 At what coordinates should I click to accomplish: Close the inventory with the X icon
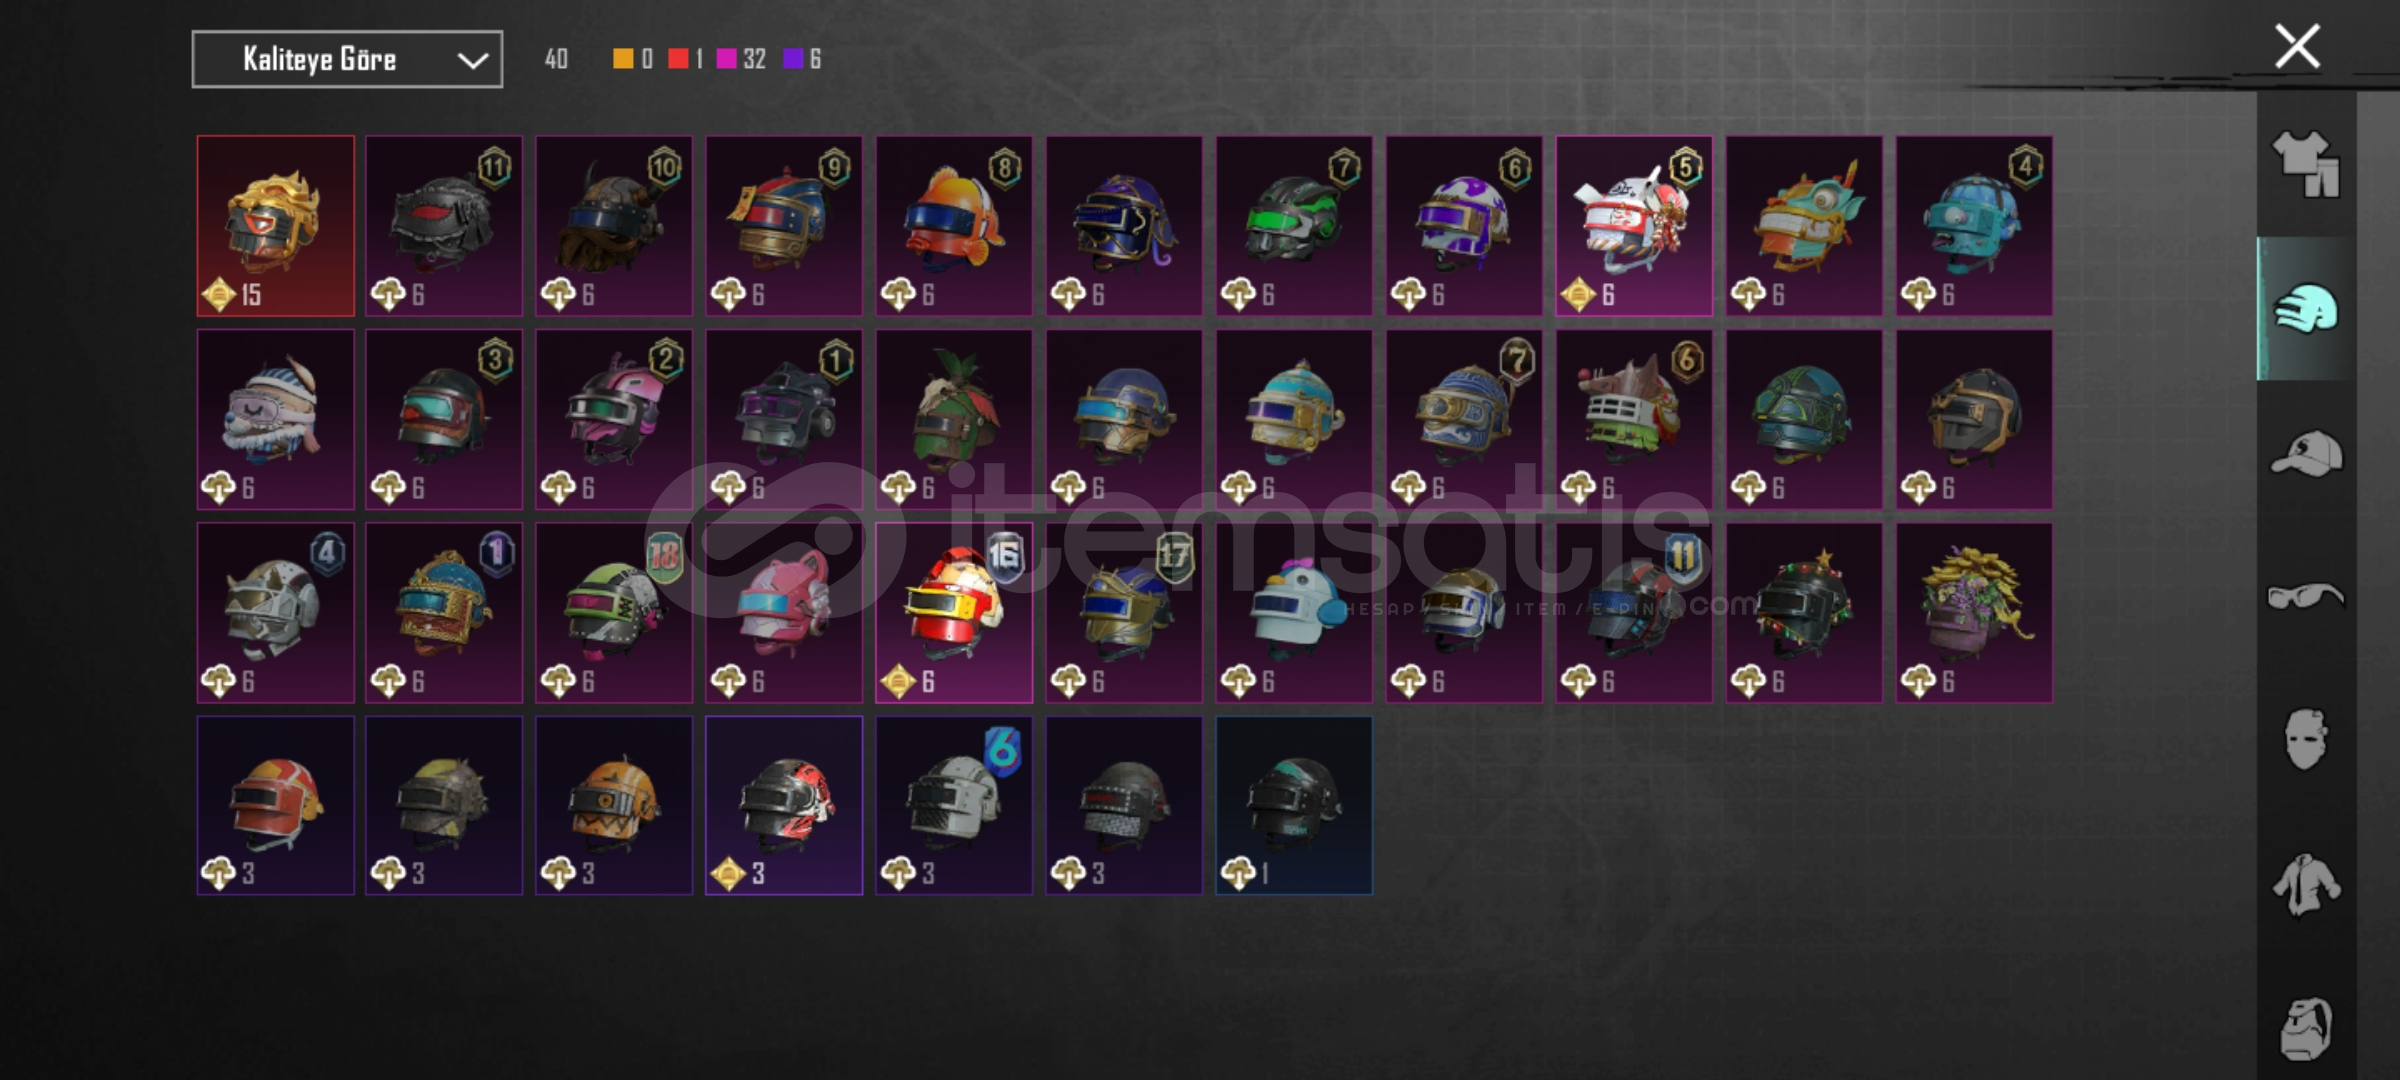pos(2297,46)
